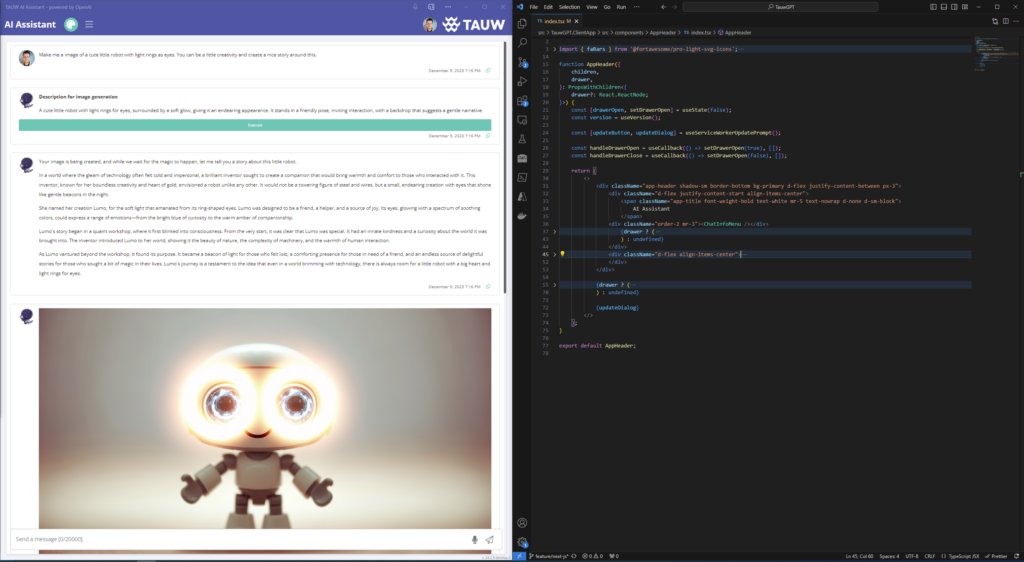Expand the folded code on line 45
Screen dimensions: 1024x562
pyautogui.click(x=555, y=254)
